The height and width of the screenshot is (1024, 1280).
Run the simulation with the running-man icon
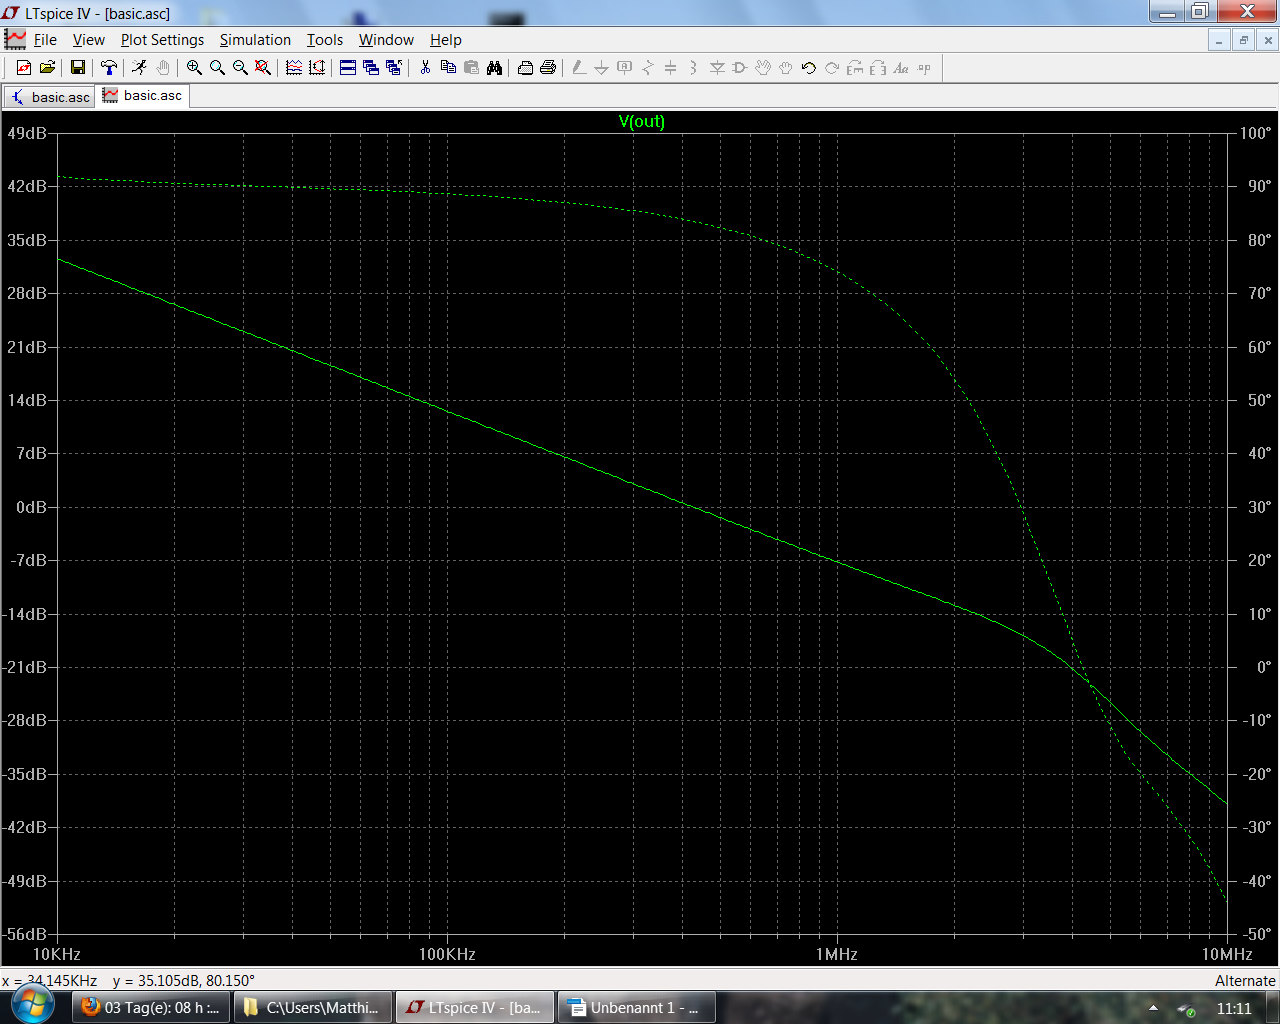click(x=140, y=68)
